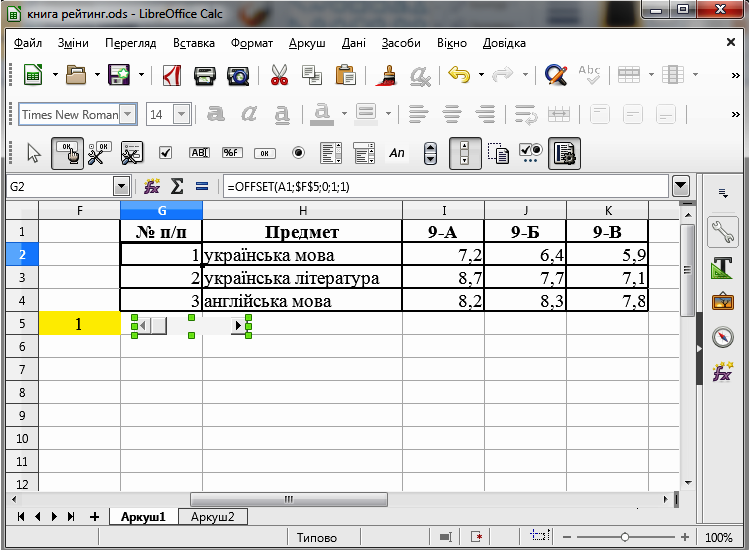The width and height of the screenshot is (750, 551).
Task: Expand the font name dropdown
Action: (x=127, y=114)
